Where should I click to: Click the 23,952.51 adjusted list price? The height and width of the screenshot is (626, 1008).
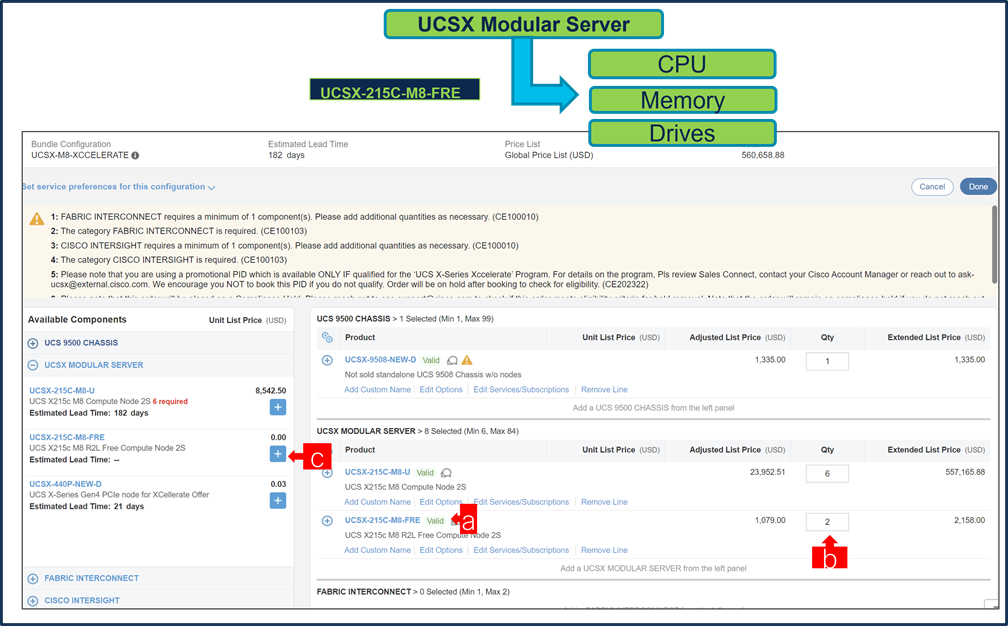768,472
